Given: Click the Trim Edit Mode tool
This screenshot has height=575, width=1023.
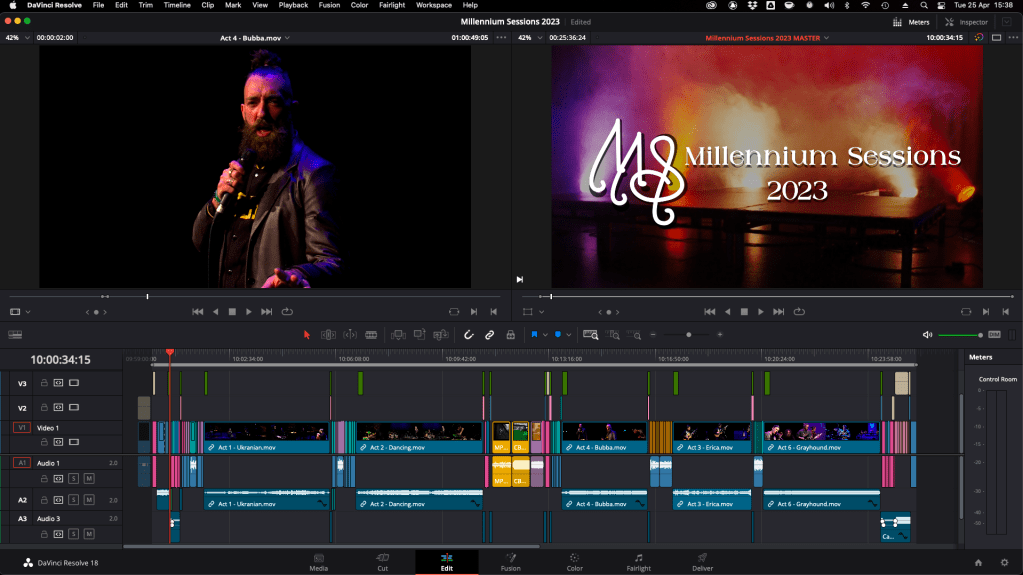Looking at the screenshot, I should pyautogui.click(x=328, y=335).
